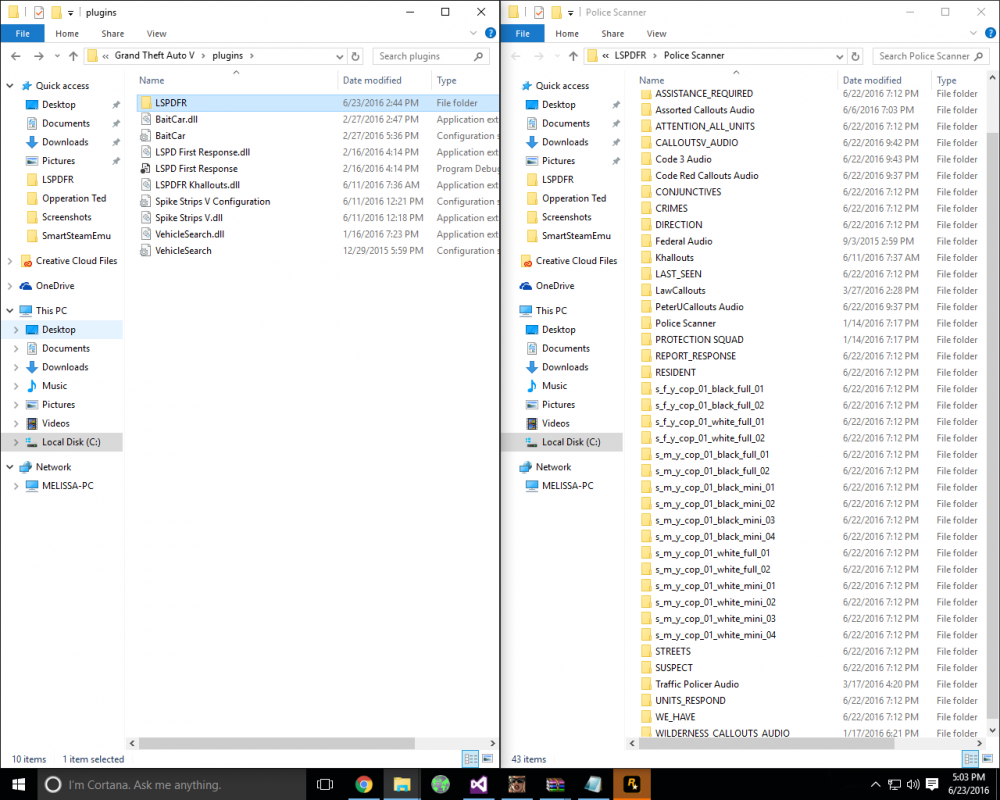Click the Forward arrow in the plugins window

39,56
